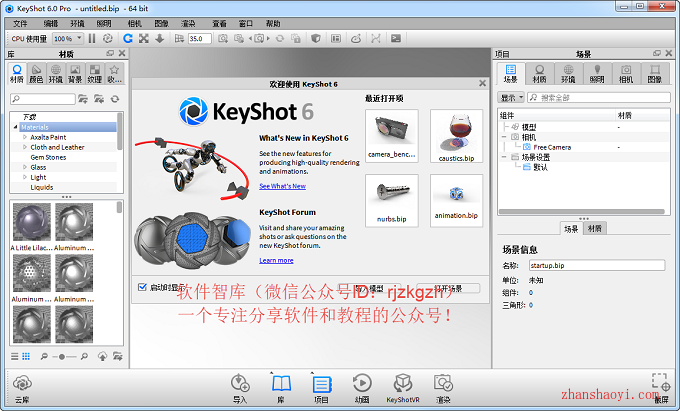Collapse the Materials tree node
The image size is (680, 411).
[x=16, y=127]
